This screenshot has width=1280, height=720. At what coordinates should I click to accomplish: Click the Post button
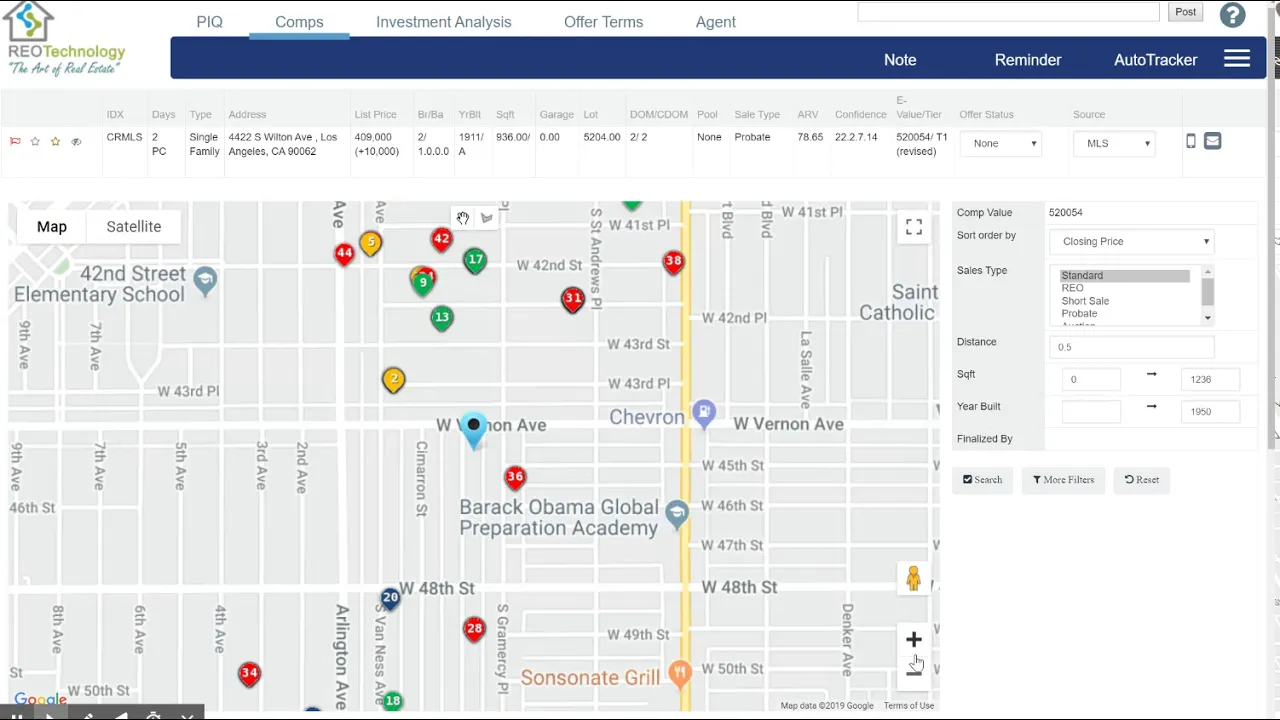click(1185, 12)
